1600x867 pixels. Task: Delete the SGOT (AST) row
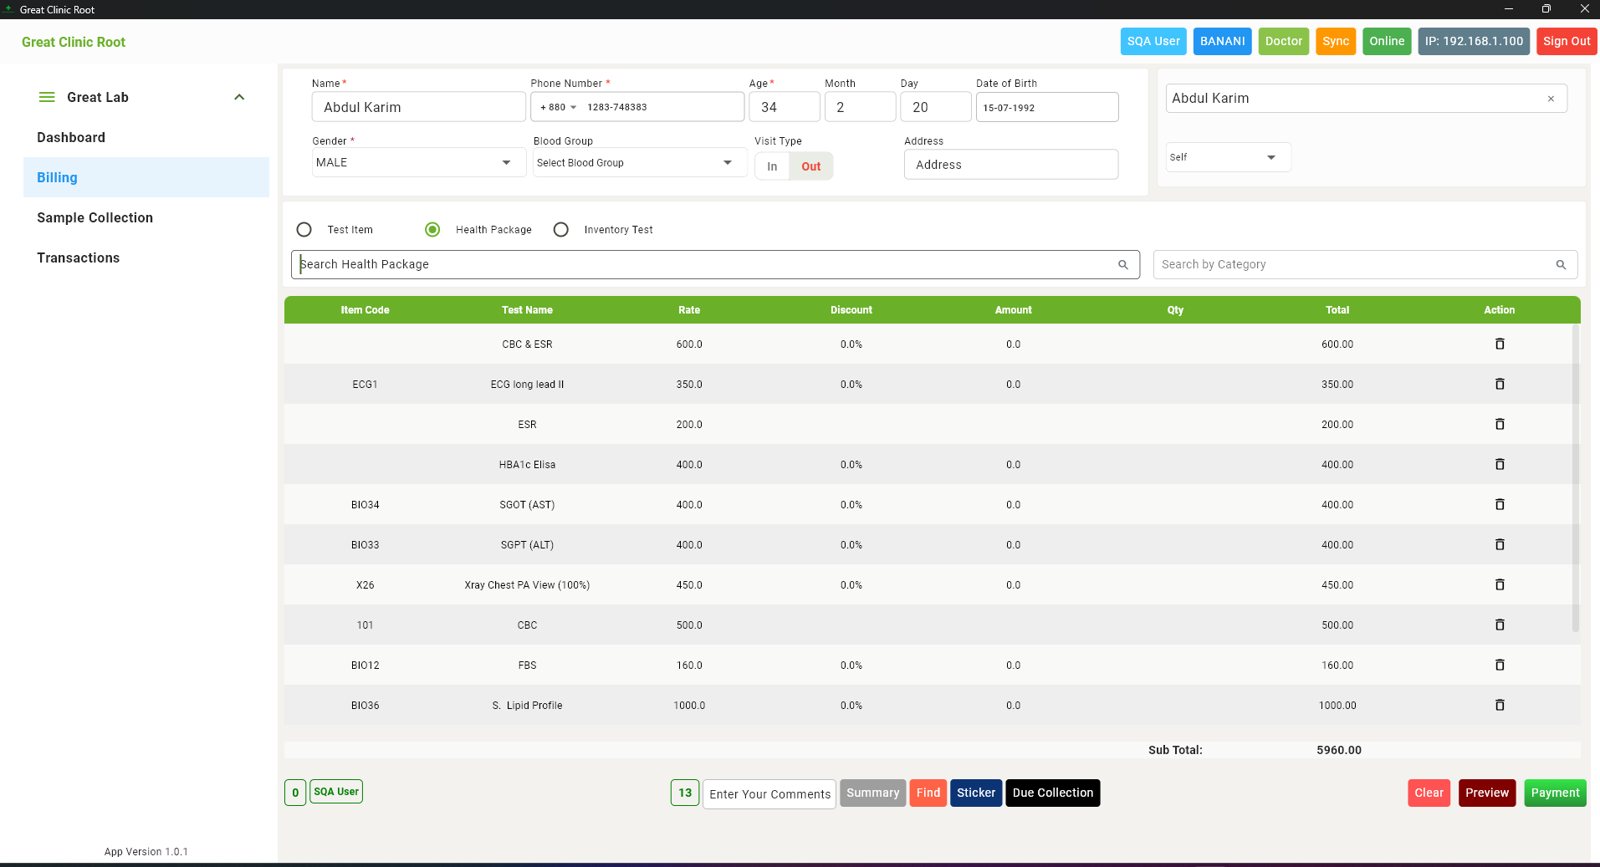[x=1499, y=504]
